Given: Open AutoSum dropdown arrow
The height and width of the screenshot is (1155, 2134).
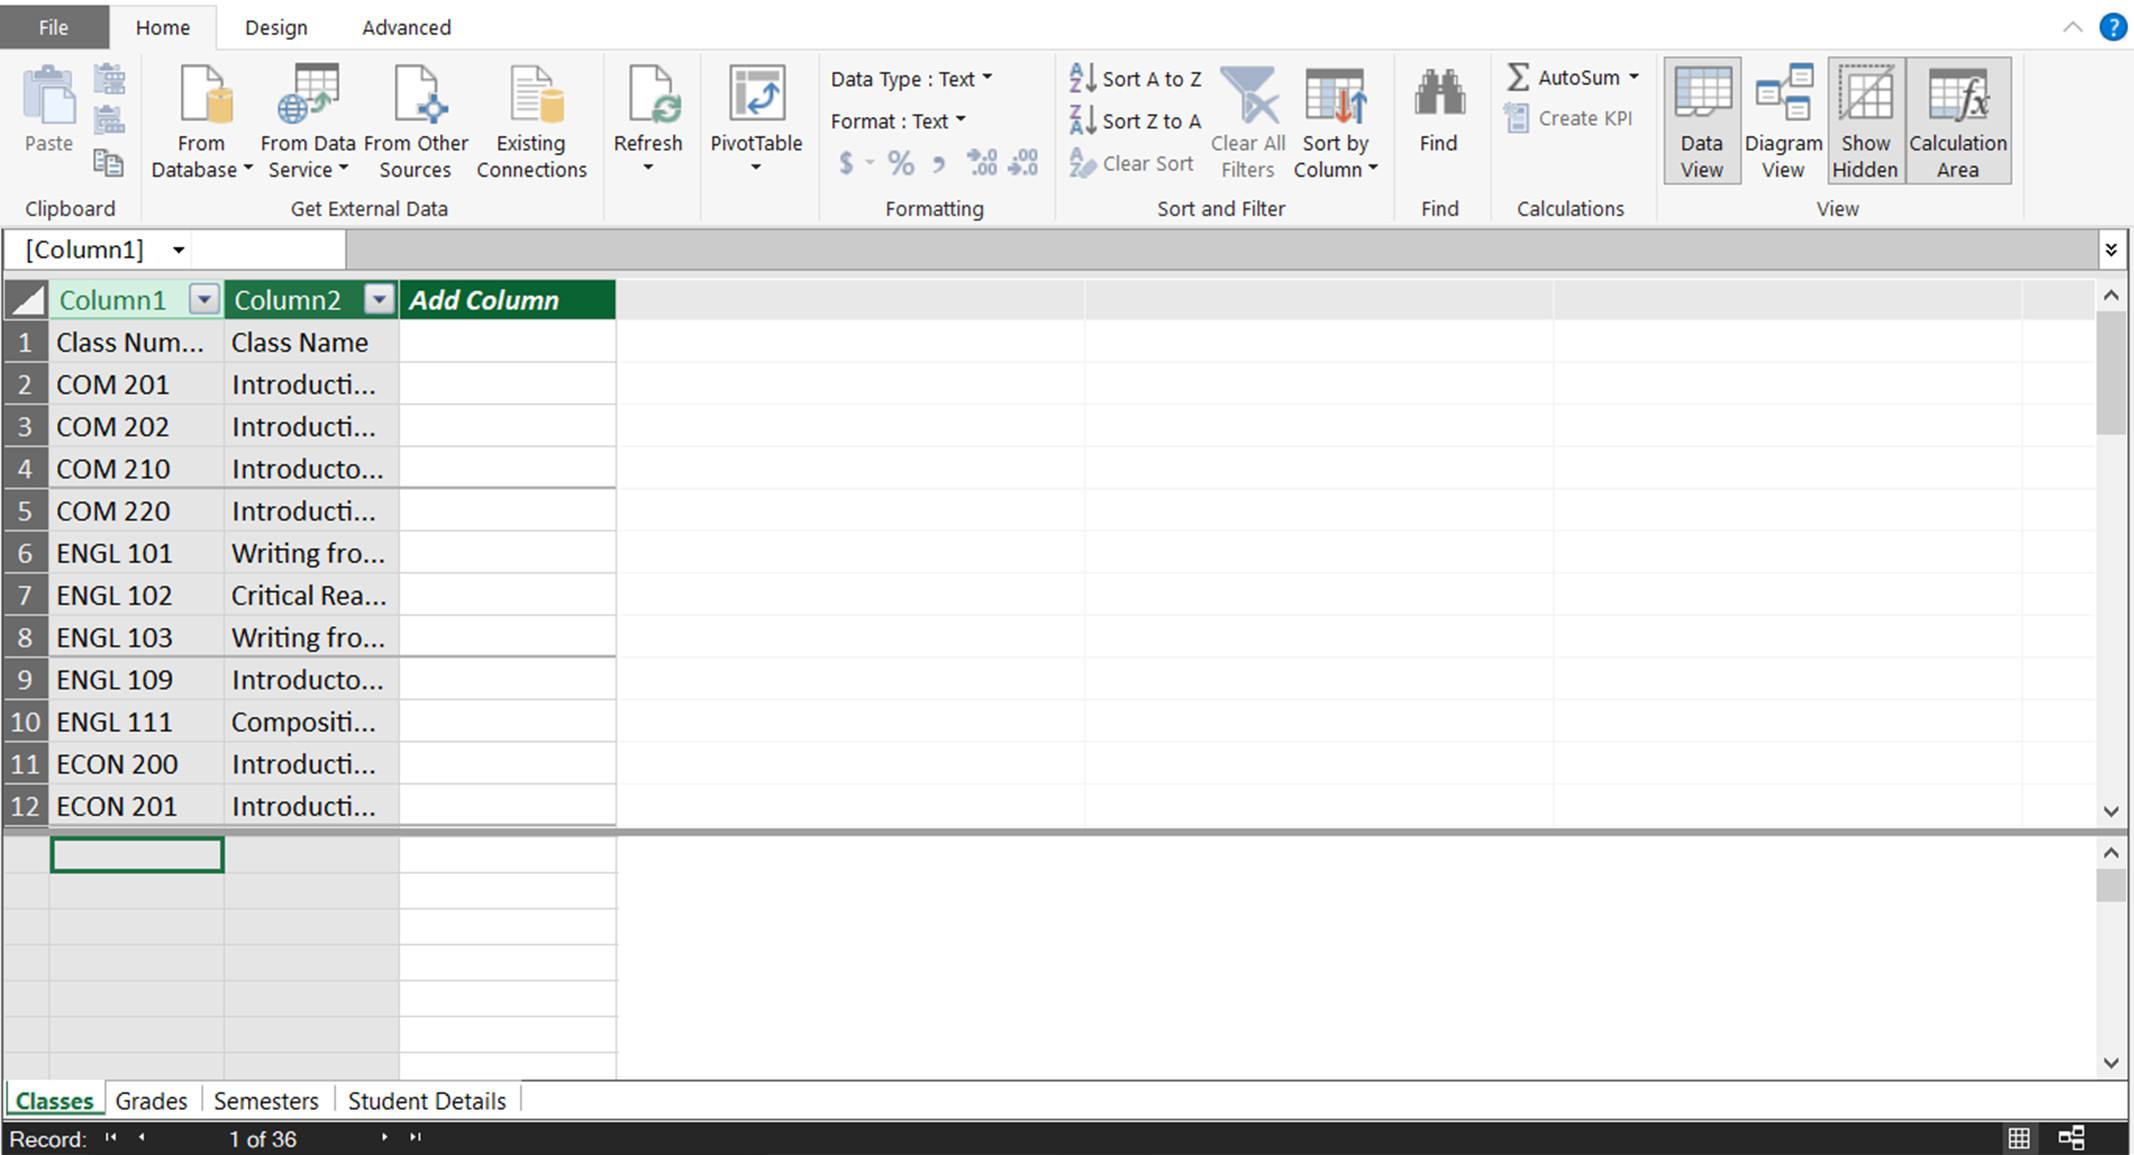Looking at the screenshot, I should pyautogui.click(x=1634, y=77).
